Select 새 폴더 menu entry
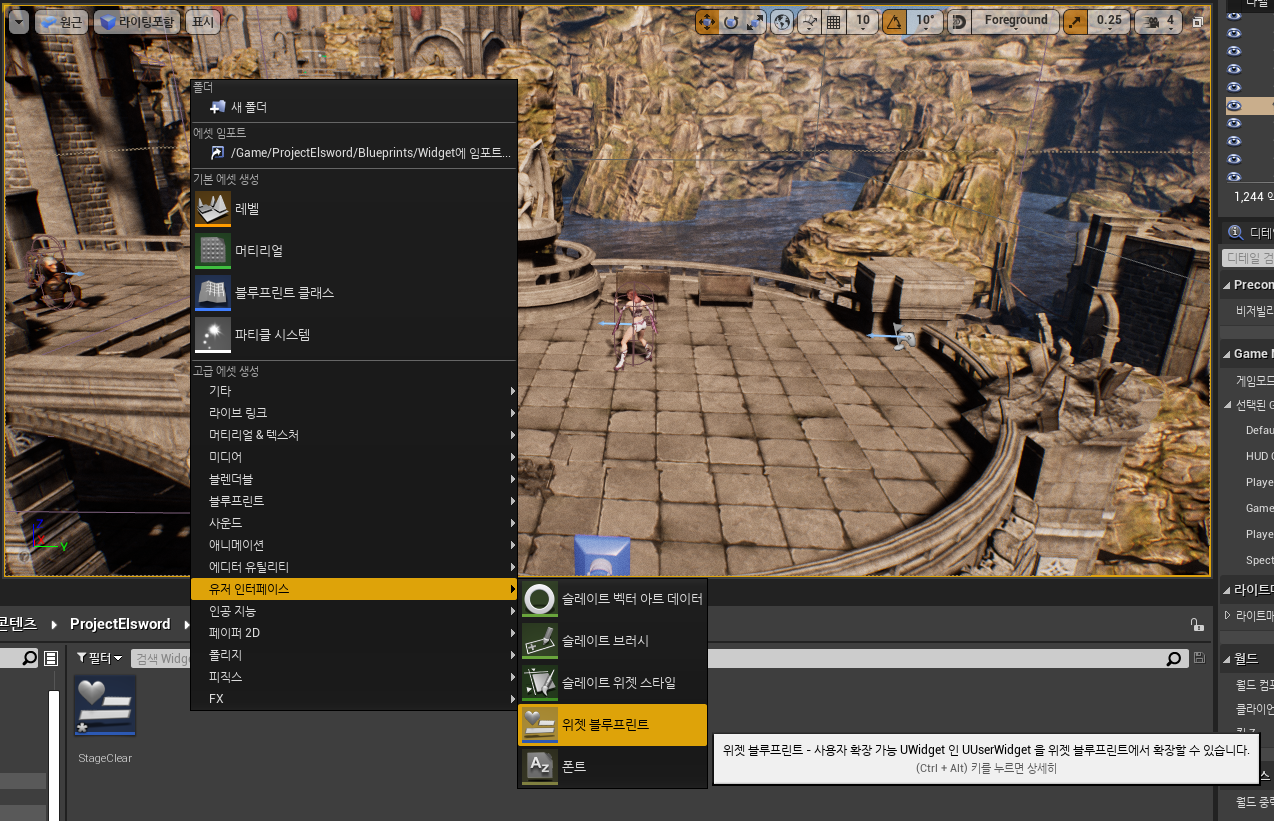 (354, 107)
